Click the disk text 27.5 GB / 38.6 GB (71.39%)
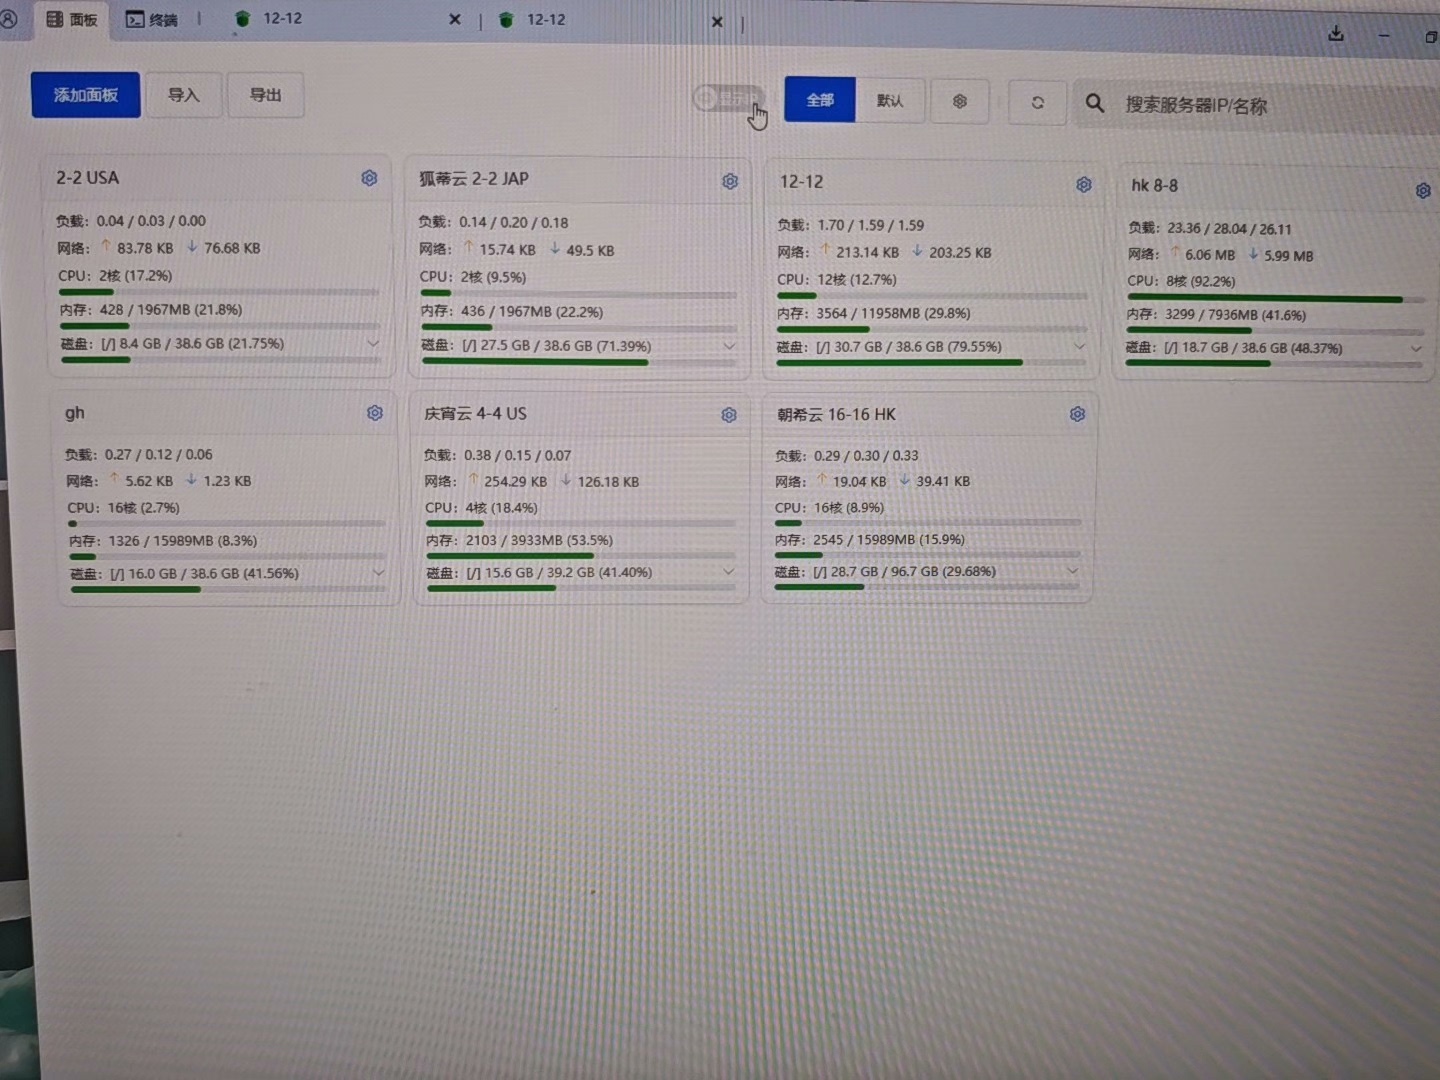1440x1080 pixels. (566, 346)
